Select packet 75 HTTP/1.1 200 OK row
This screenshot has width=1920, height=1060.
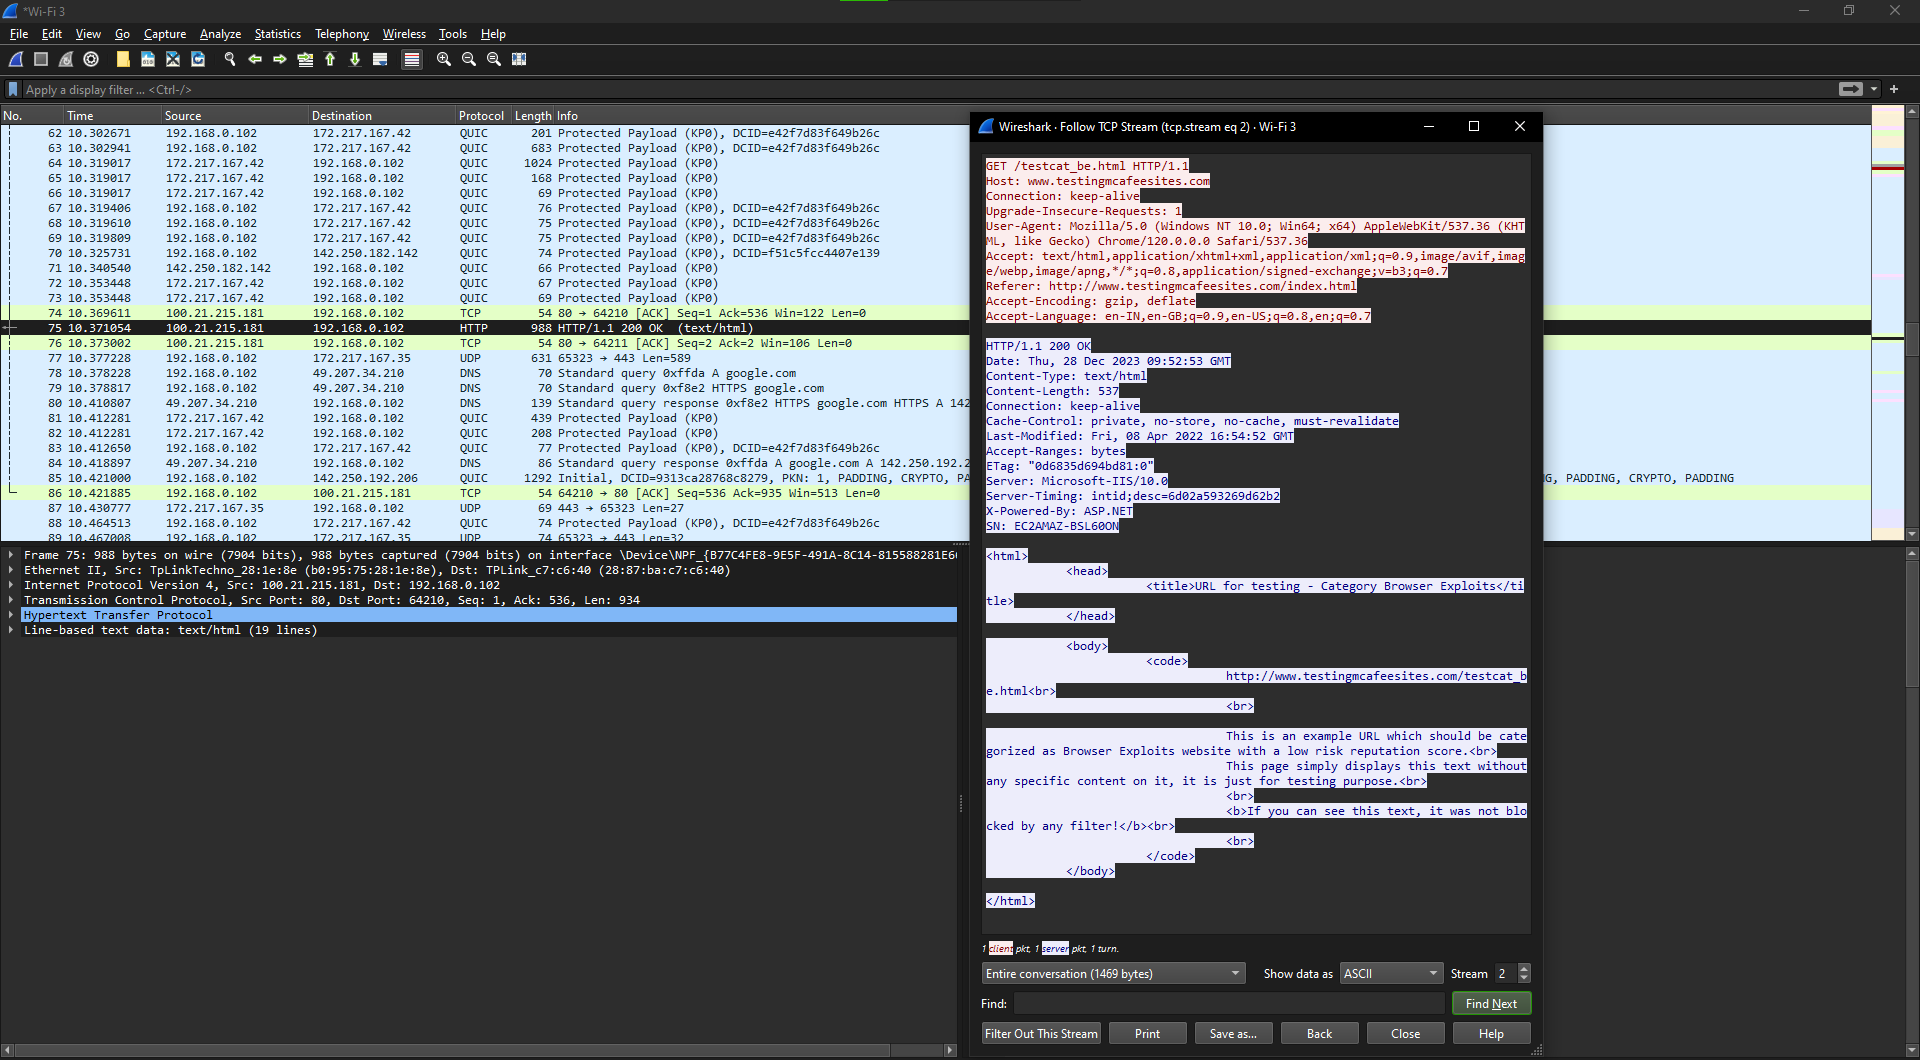(486, 328)
